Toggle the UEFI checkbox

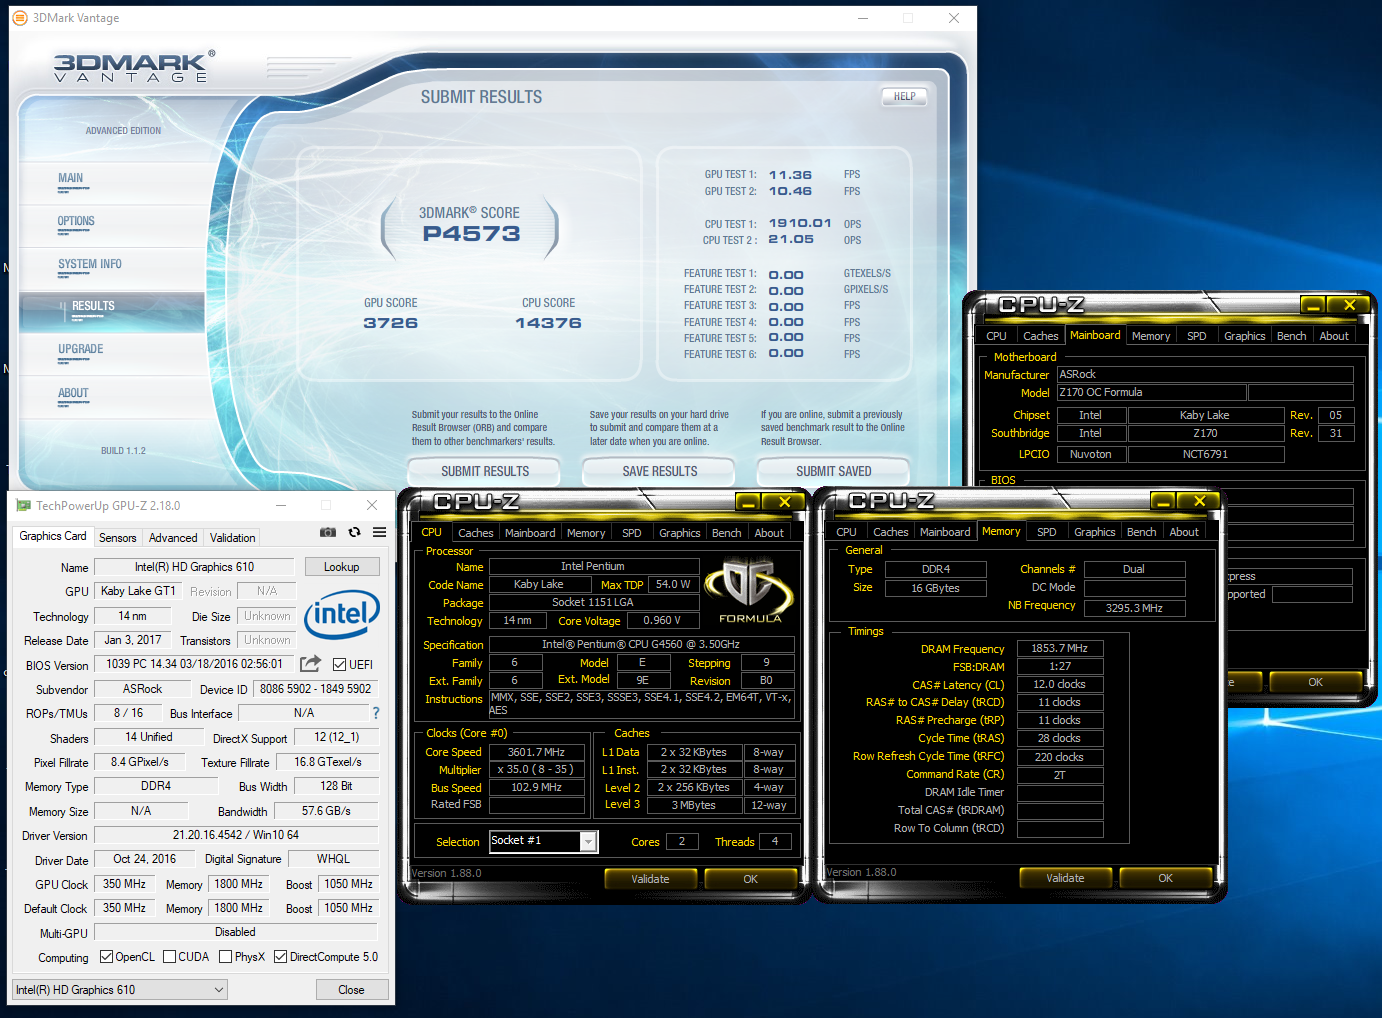(340, 665)
